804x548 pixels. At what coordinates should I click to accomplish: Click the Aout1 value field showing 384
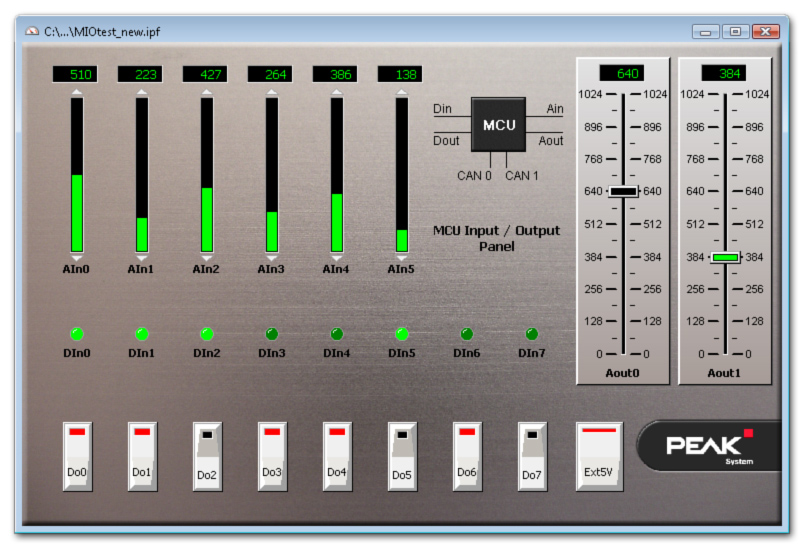[724, 73]
